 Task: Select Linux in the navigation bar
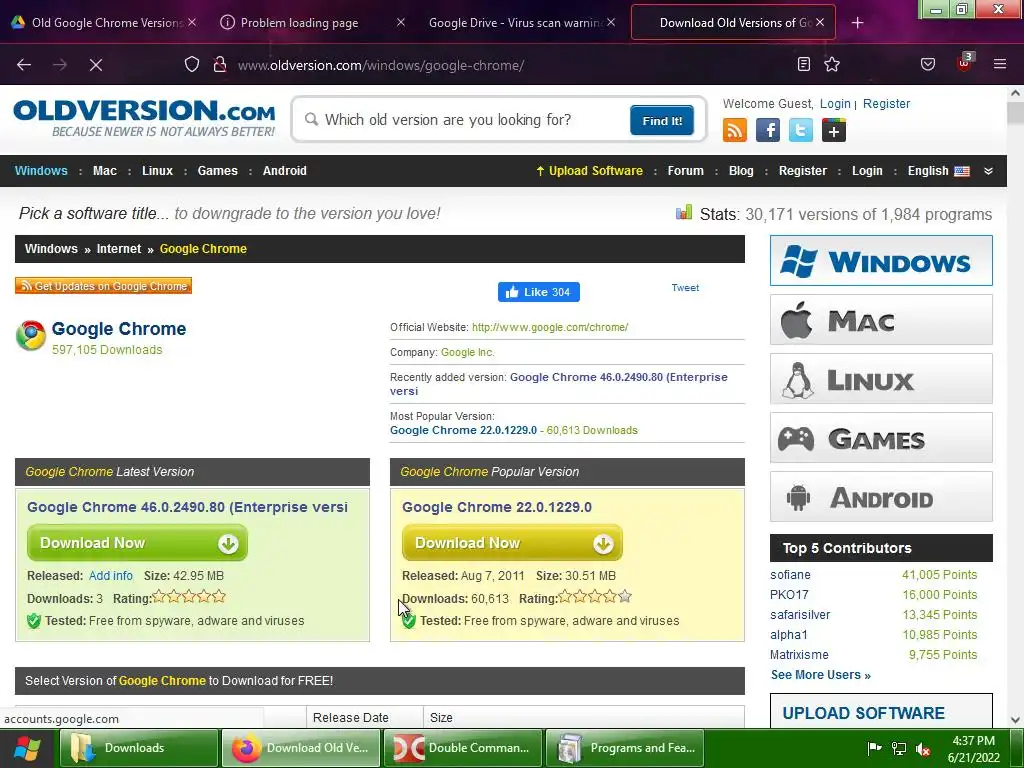point(157,171)
